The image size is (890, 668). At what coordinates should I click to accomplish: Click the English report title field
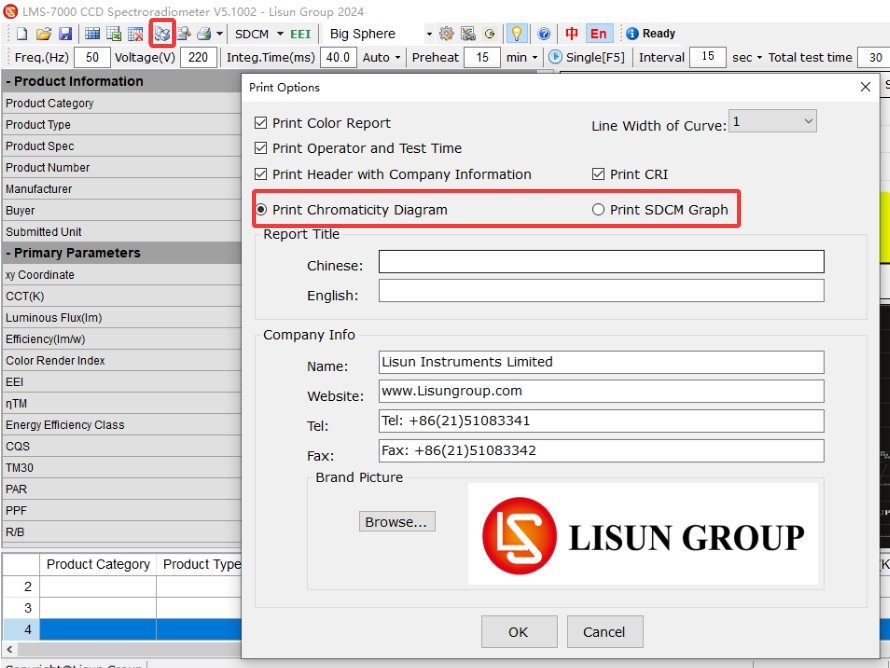(601, 291)
